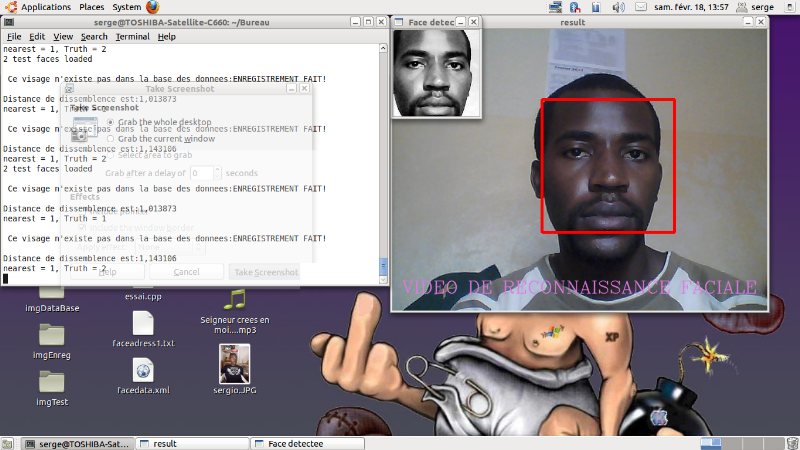Open the terminal View menu

pos(63,37)
